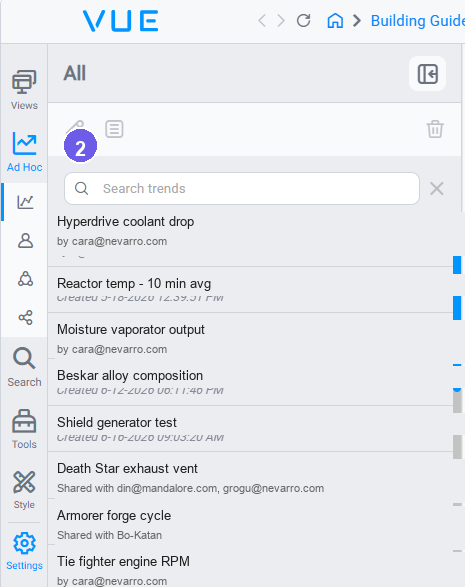Image resolution: width=465 pixels, height=587 pixels.
Task: Select the line chart trends filter
Action: pyautogui.click(x=25, y=202)
